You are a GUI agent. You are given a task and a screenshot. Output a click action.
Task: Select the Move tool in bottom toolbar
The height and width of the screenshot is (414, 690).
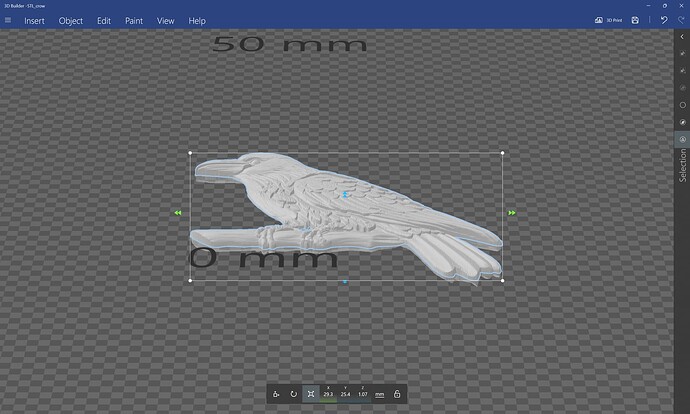(276, 394)
